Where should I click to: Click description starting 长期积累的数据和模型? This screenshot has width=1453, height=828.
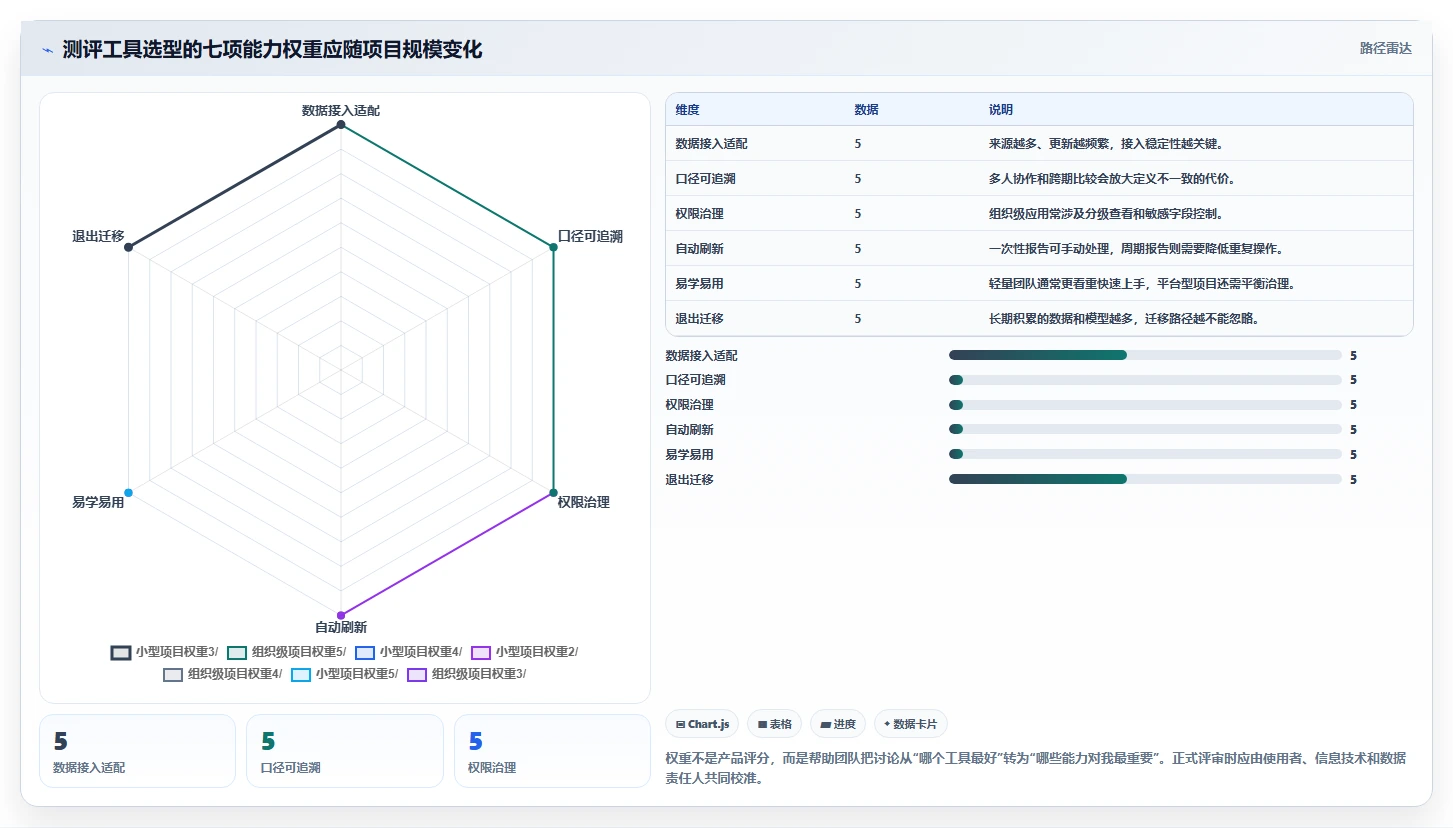pyautogui.click(x=1124, y=319)
